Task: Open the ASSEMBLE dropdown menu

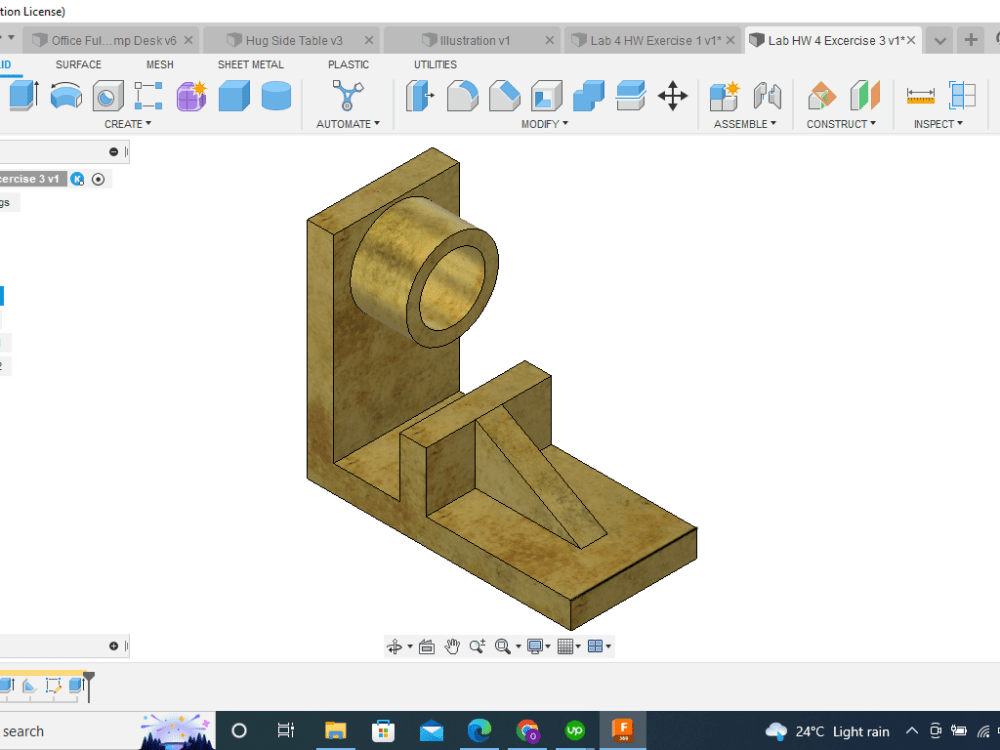Action: point(745,124)
